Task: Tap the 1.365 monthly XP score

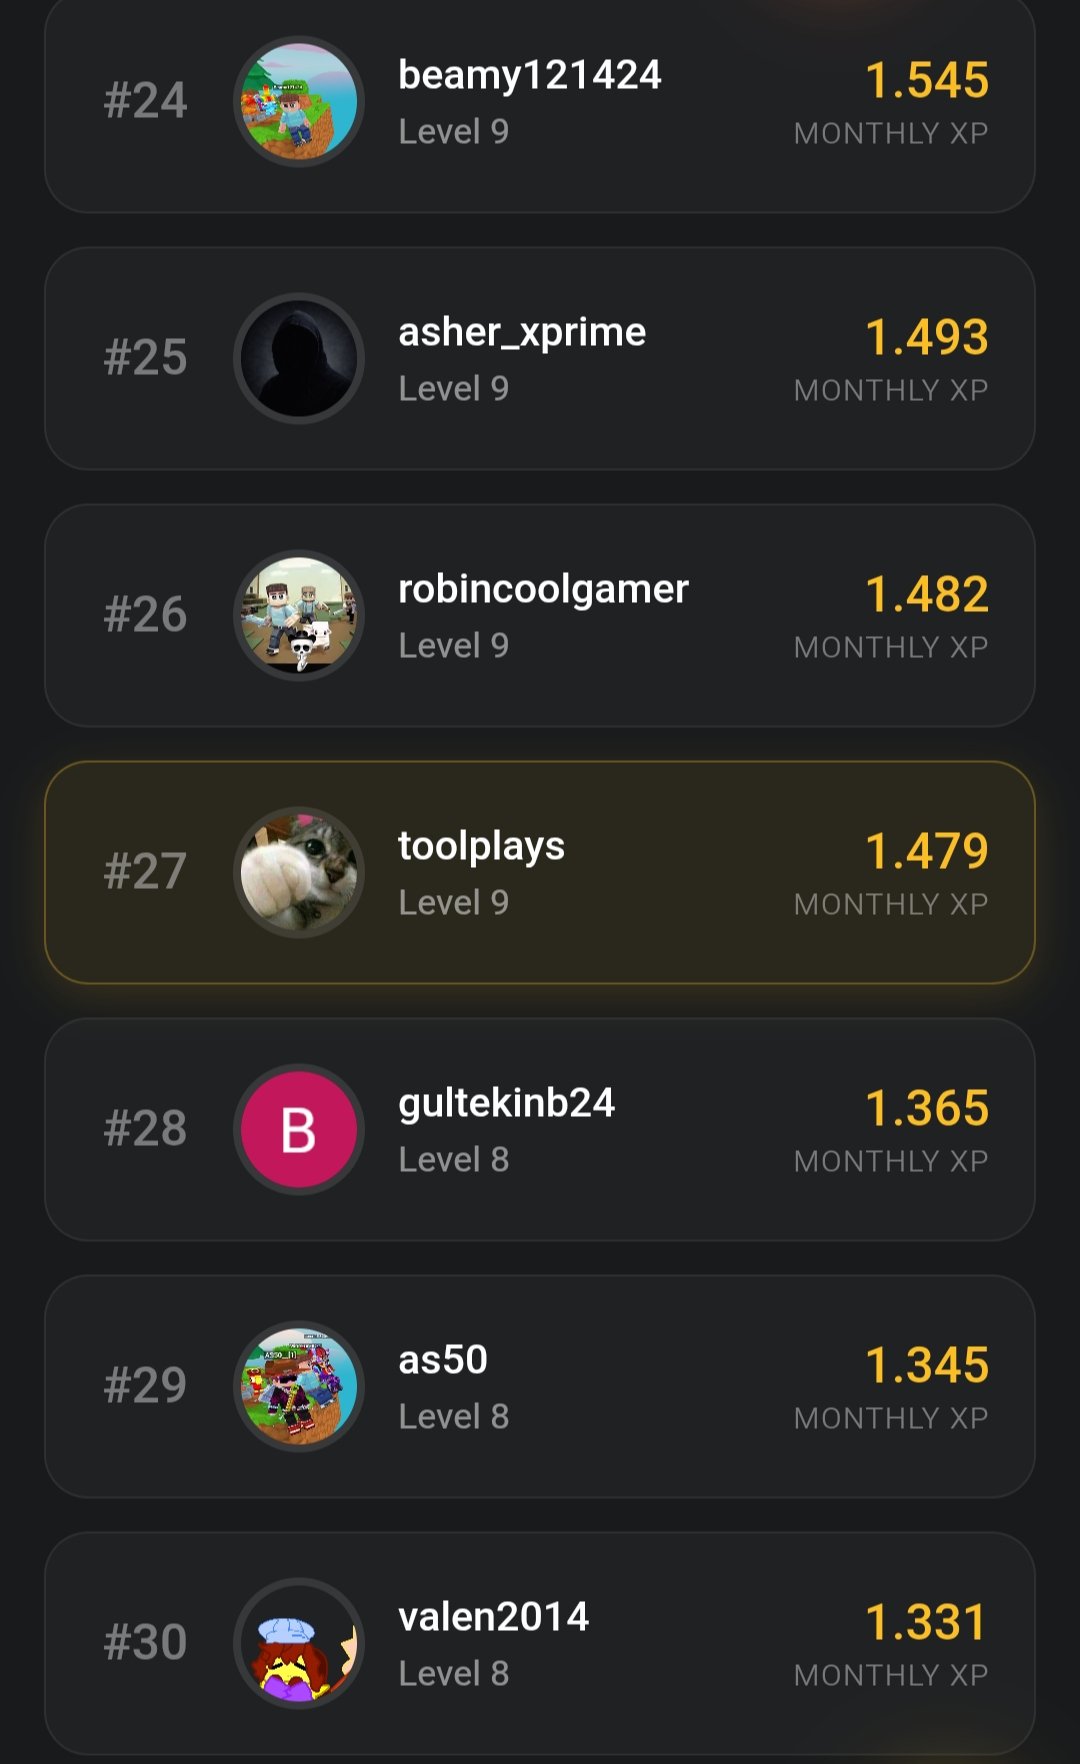Action: click(926, 1108)
